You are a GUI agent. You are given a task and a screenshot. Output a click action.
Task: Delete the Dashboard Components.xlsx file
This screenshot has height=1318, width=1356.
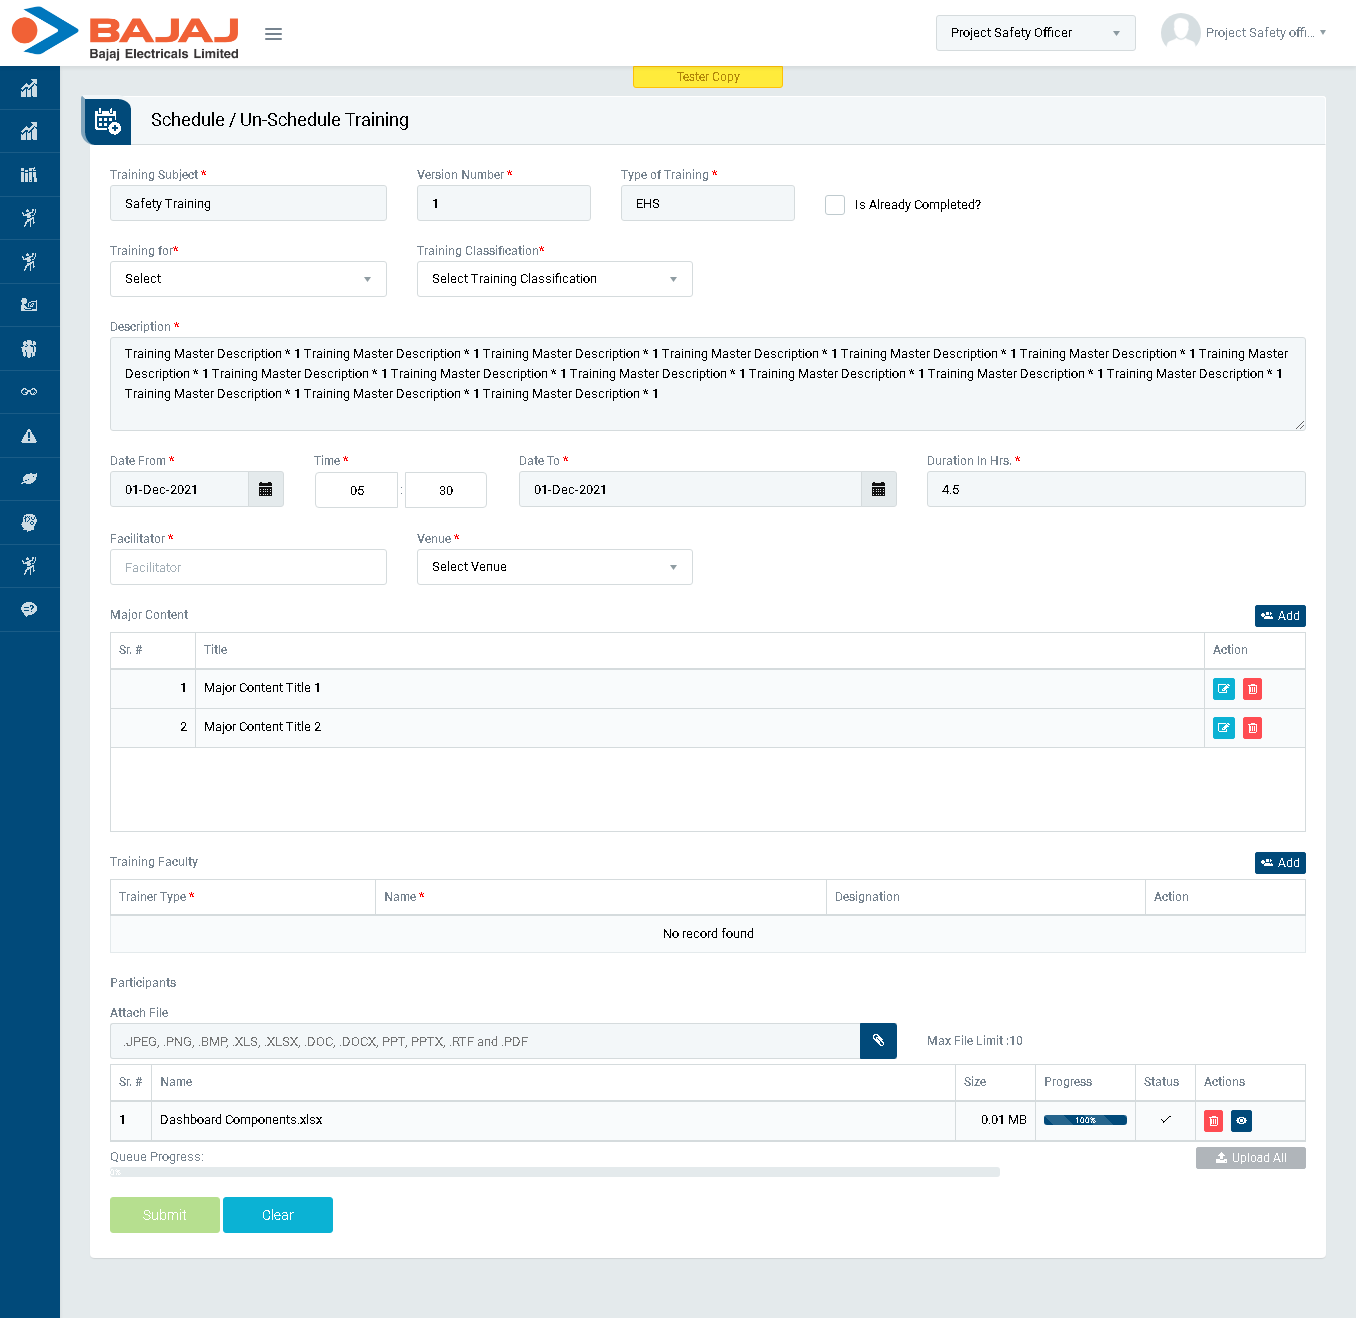click(1213, 1121)
